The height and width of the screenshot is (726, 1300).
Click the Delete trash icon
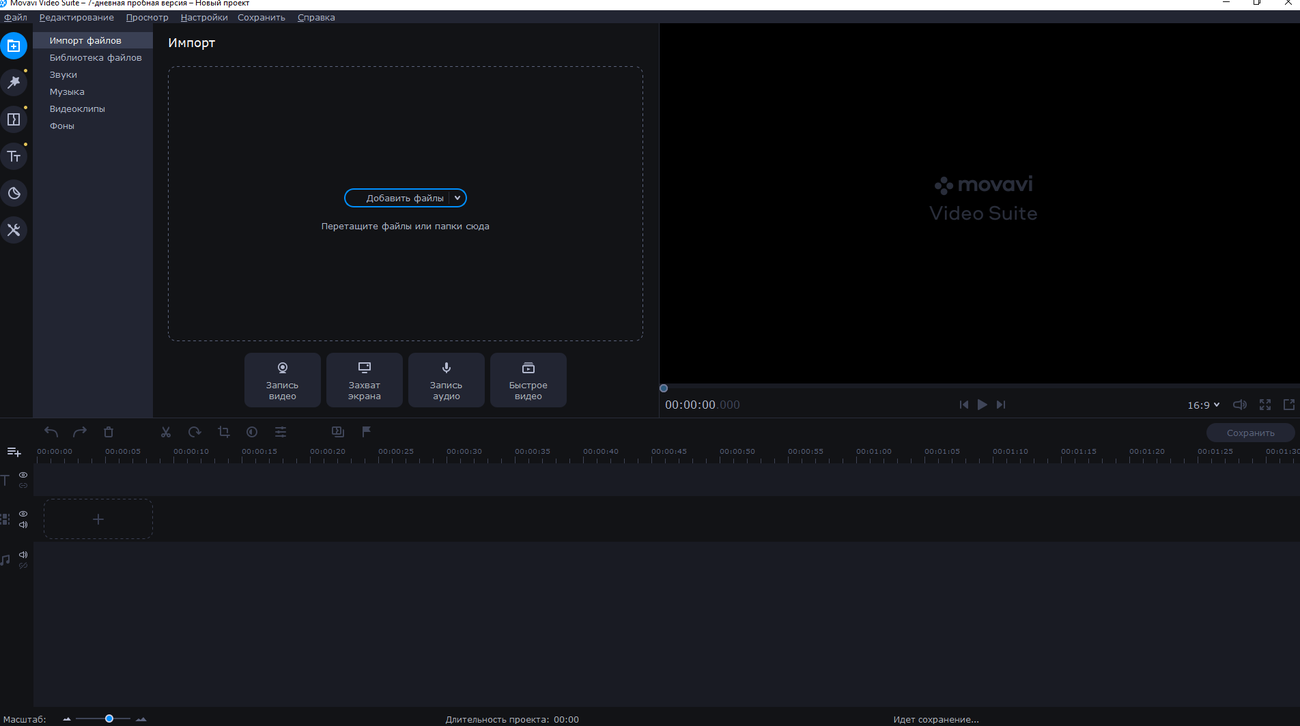109,432
